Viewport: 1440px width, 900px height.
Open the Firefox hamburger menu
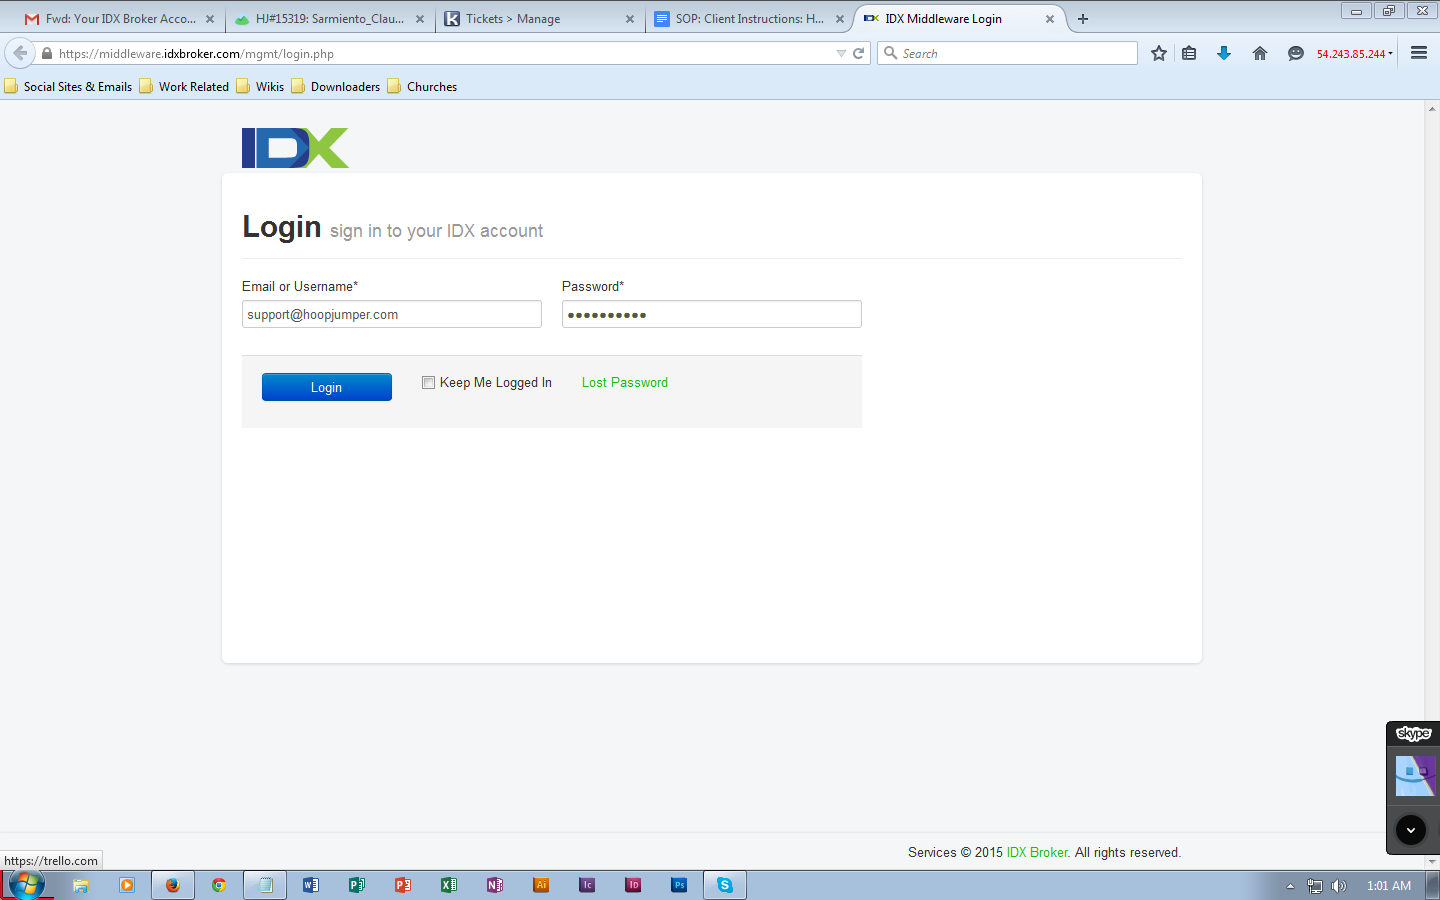[x=1419, y=52]
